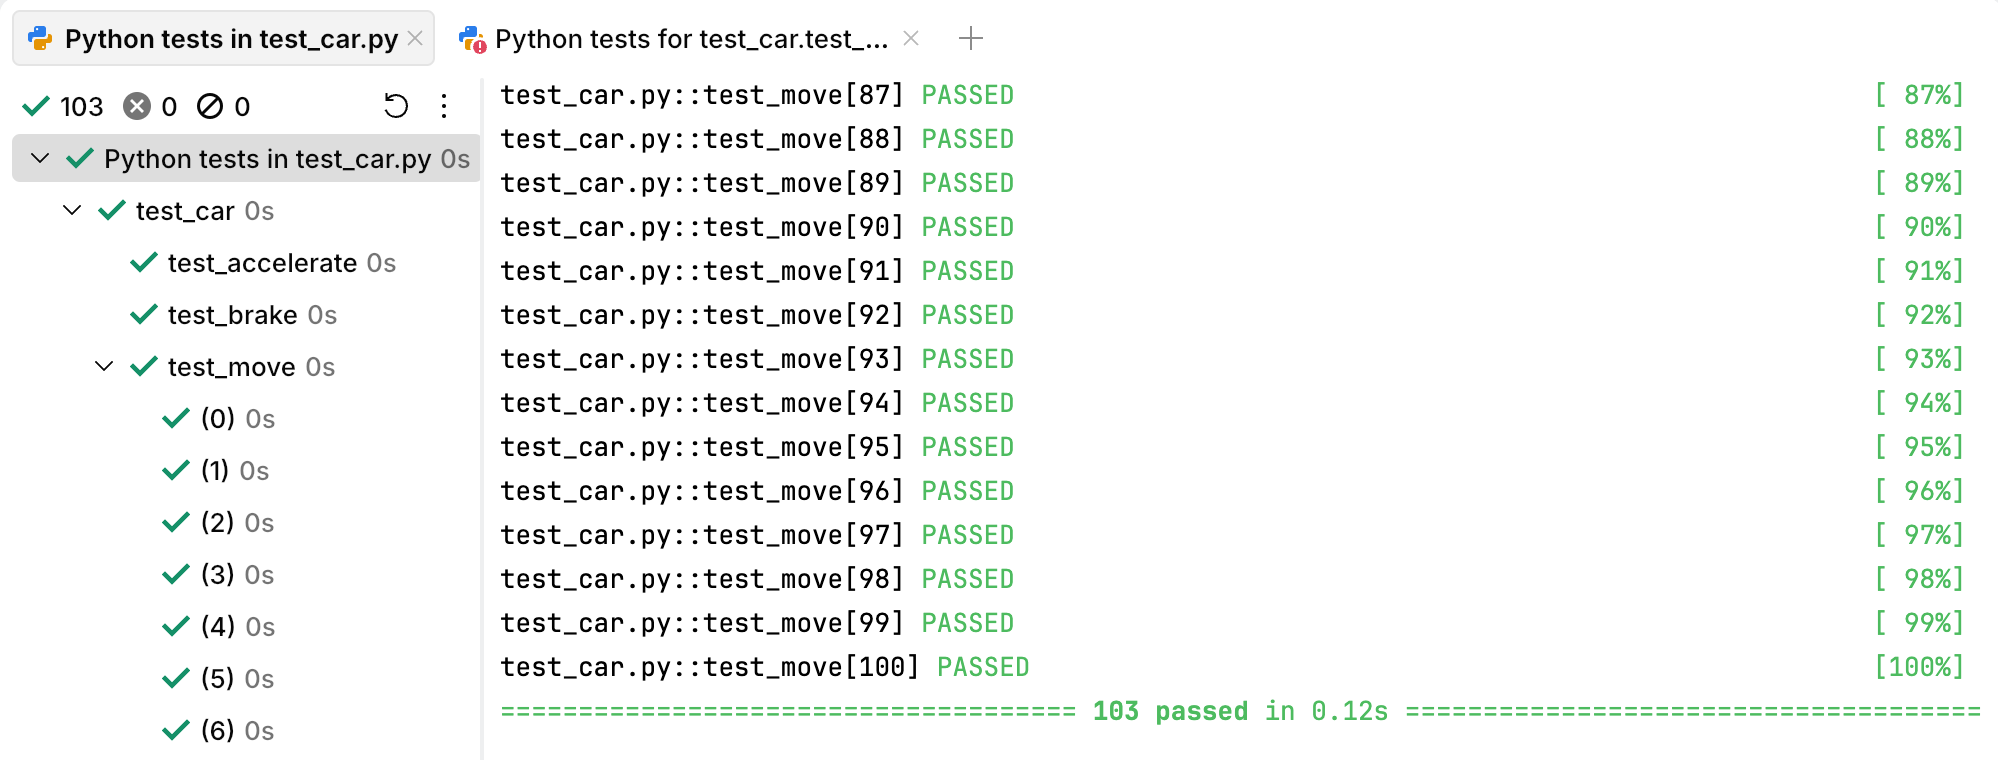The image size is (1998, 760).
Task: Collapse the Python tests in test_car.py root node
Action: pos(39,158)
